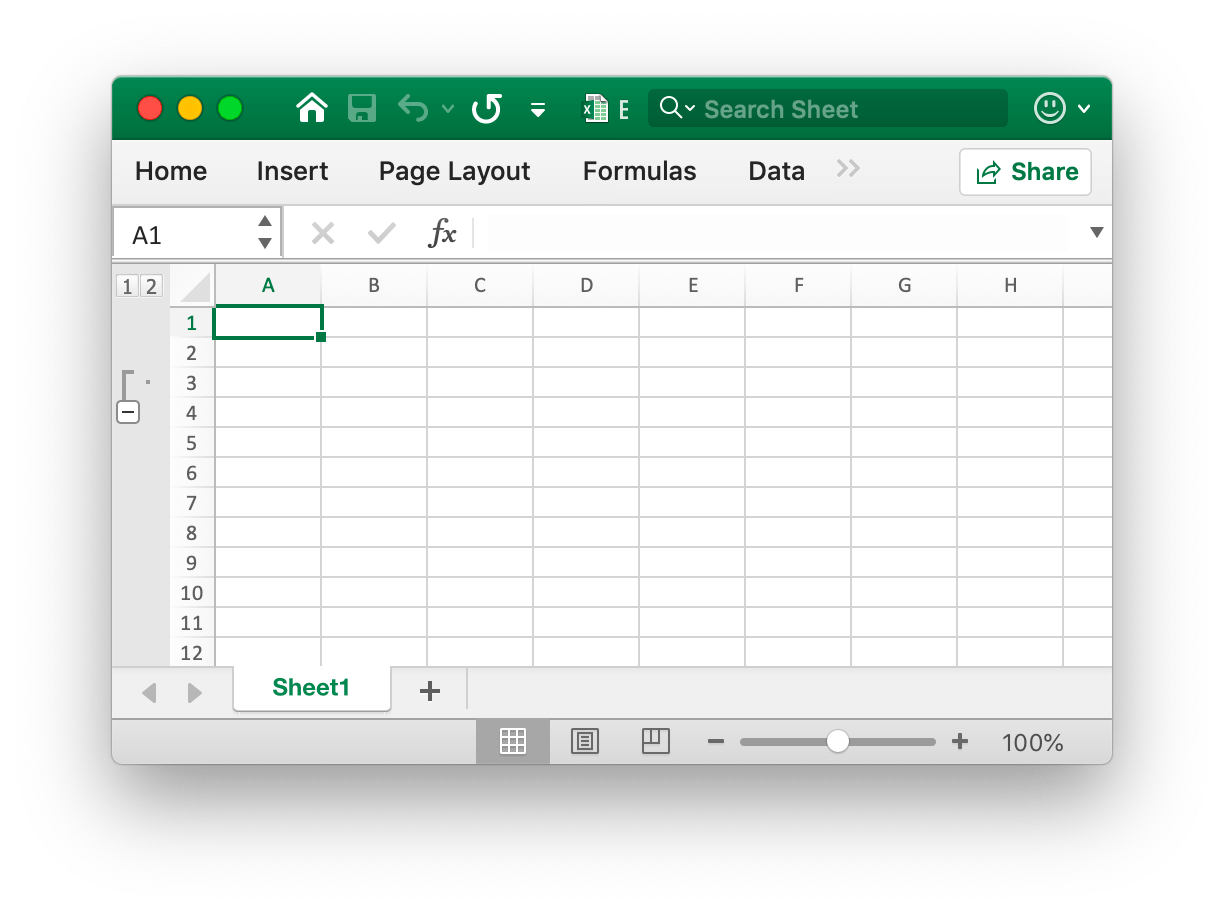Click the Save floppy disk icon
This screenshot has height=912, width=1224.
362,108
